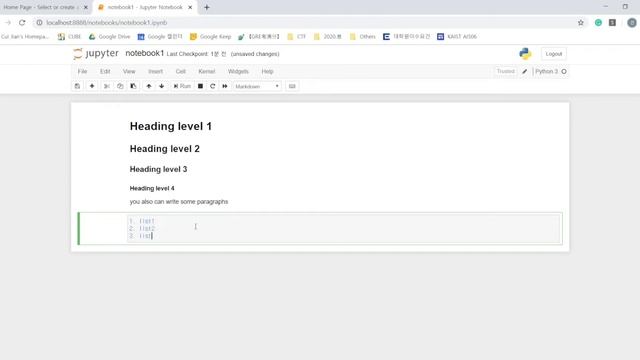Open the browser profile avatar
The height and width of the screenshot is (360, 640).
click(x=631, y=23)
